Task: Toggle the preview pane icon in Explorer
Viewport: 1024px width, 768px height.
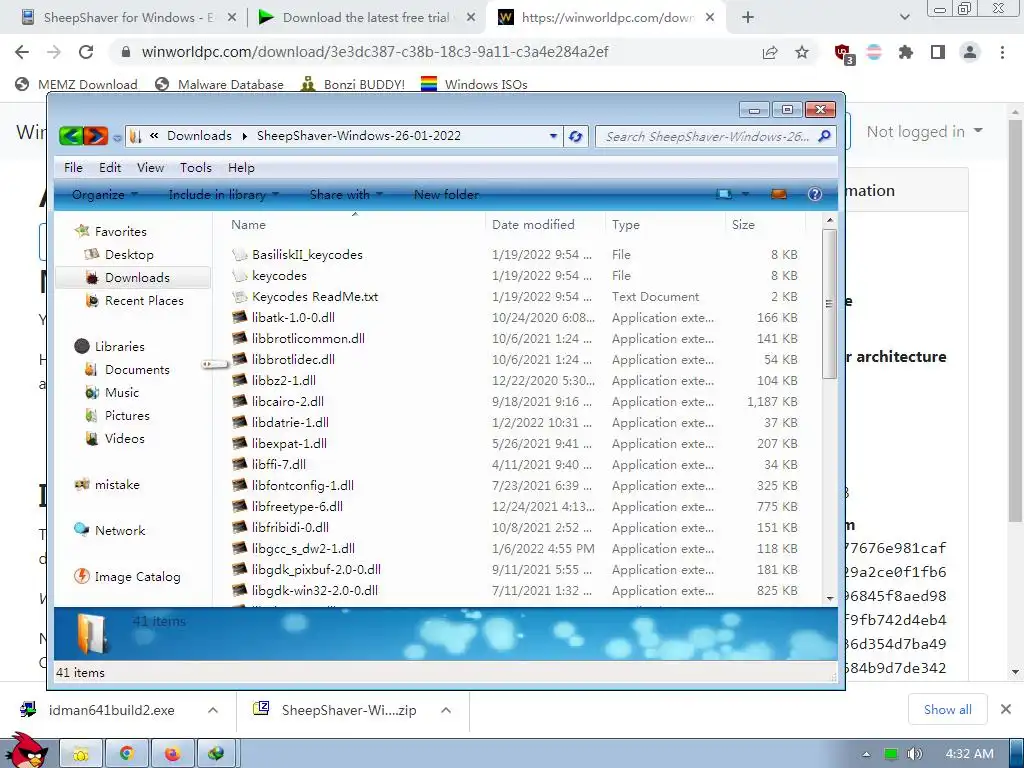Action: click(x=778, y=194)
